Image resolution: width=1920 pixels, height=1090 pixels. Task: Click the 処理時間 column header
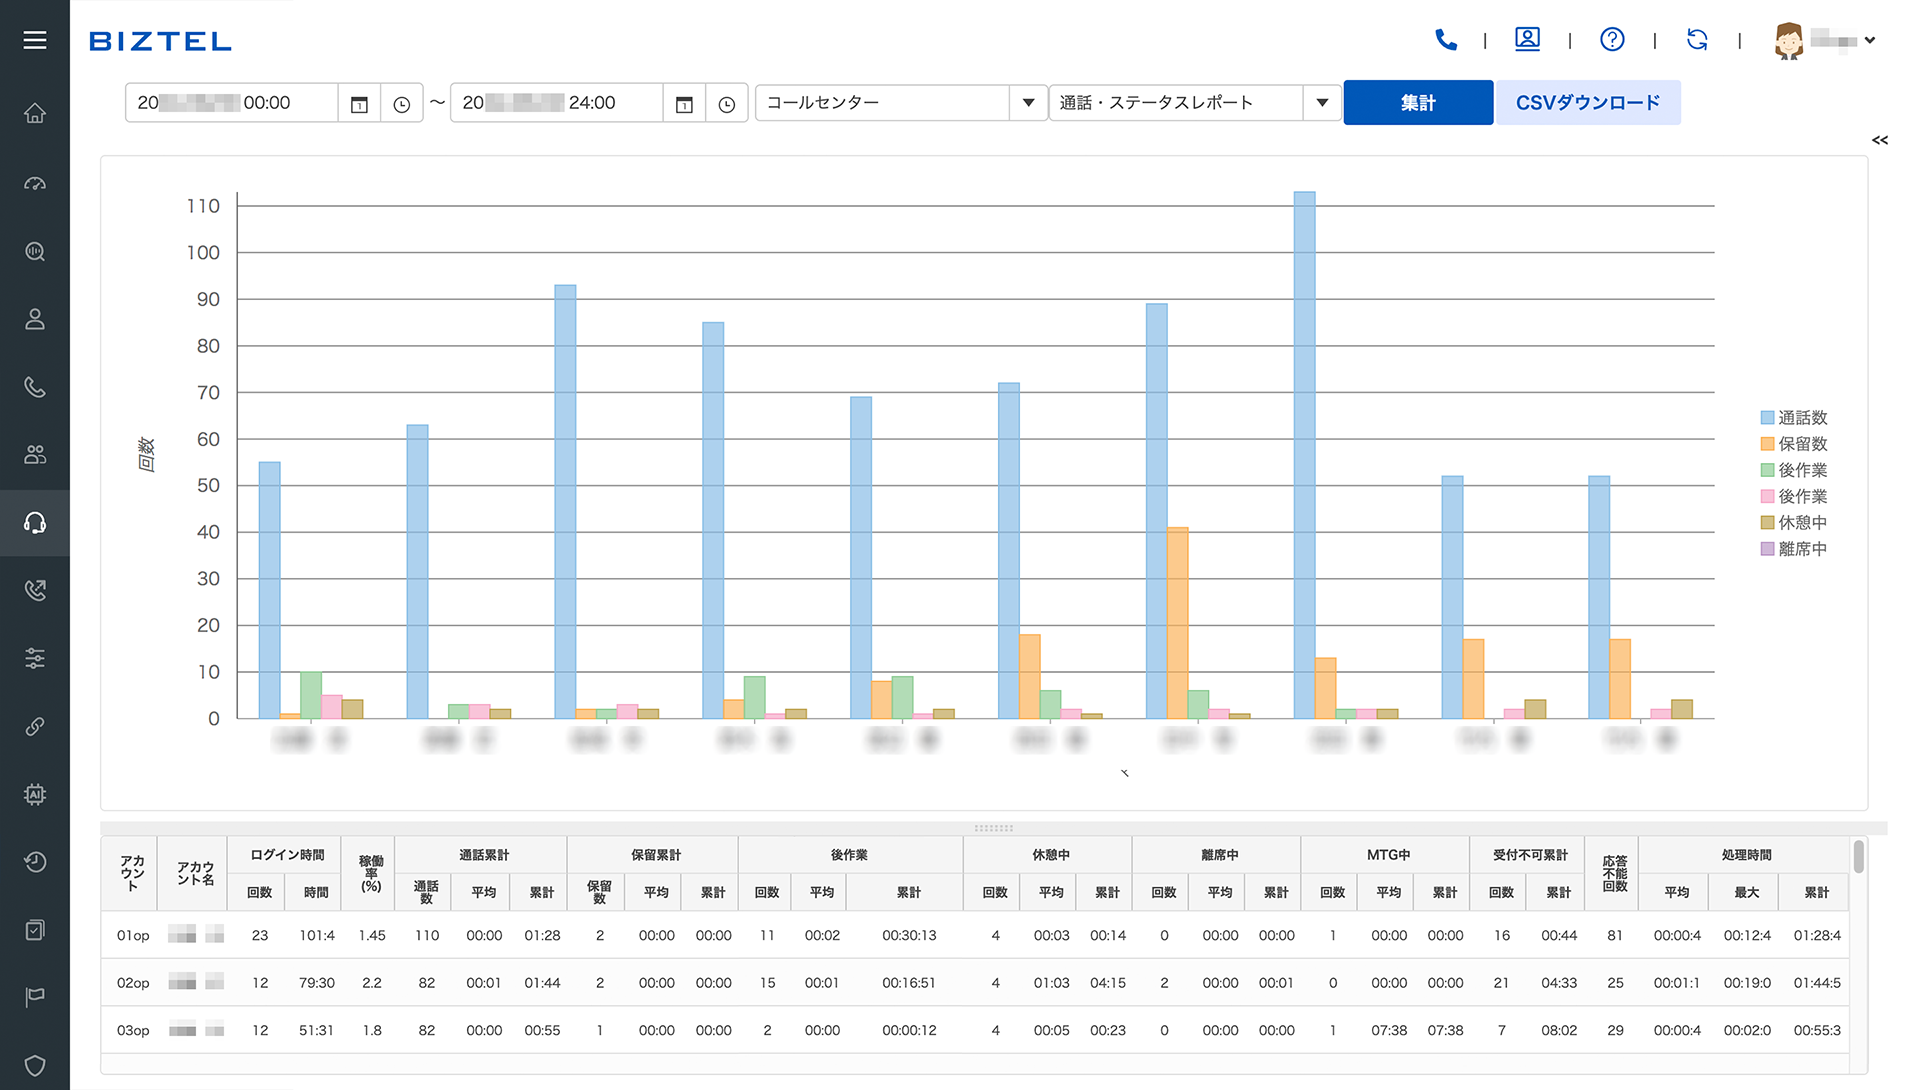1746,855
